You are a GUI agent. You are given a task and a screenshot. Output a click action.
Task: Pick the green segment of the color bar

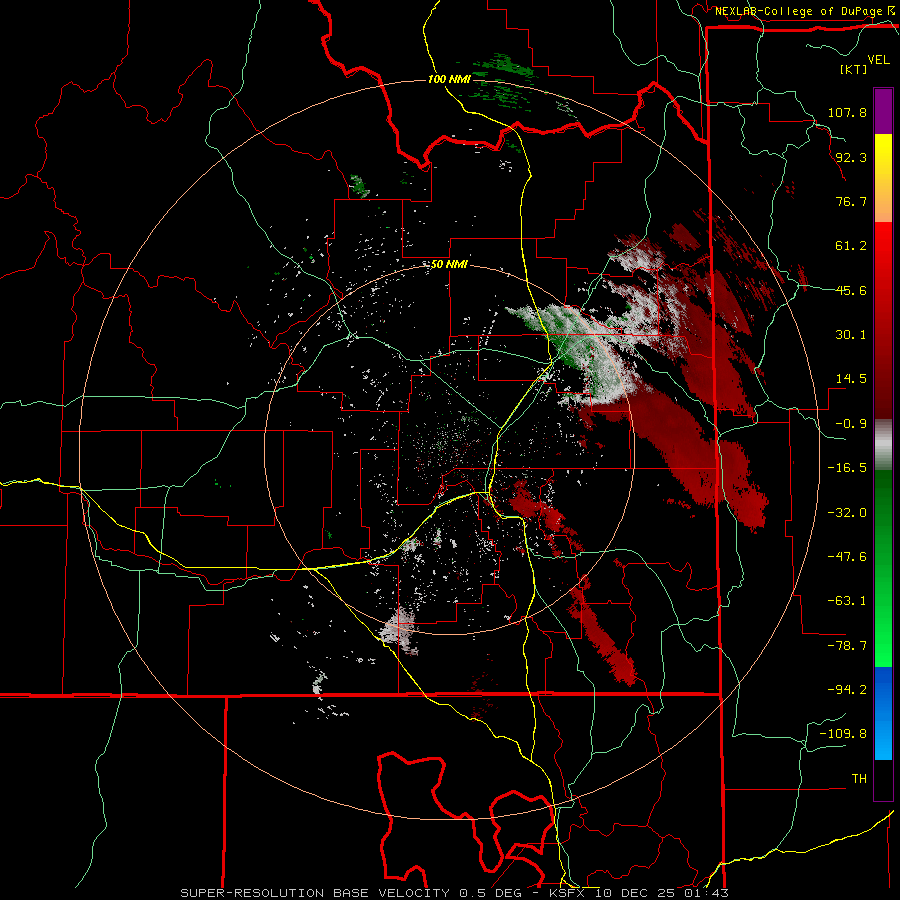(x=883, y=568)
